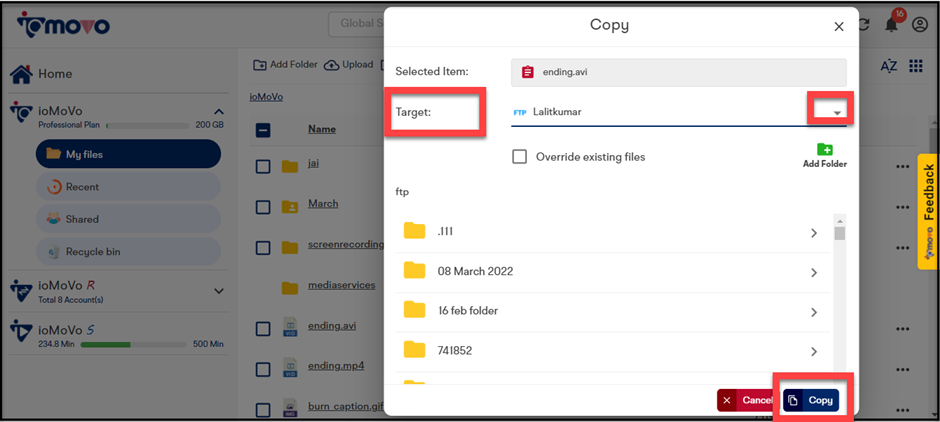Expand the .111 folder chevron
Screen dimensions: 940x422
pyautogui.click(x=814, y=233)
